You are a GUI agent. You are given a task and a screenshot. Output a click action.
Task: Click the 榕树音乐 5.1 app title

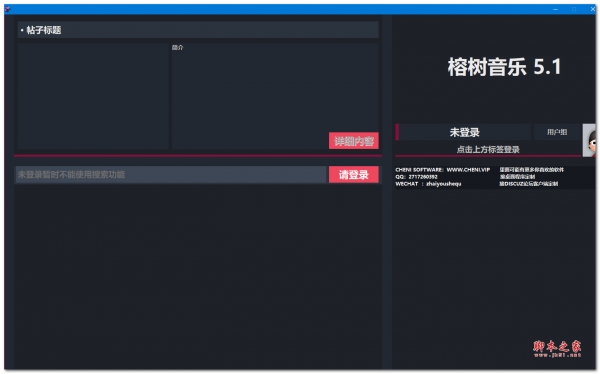pyautogui.click(x=504, y=67)
